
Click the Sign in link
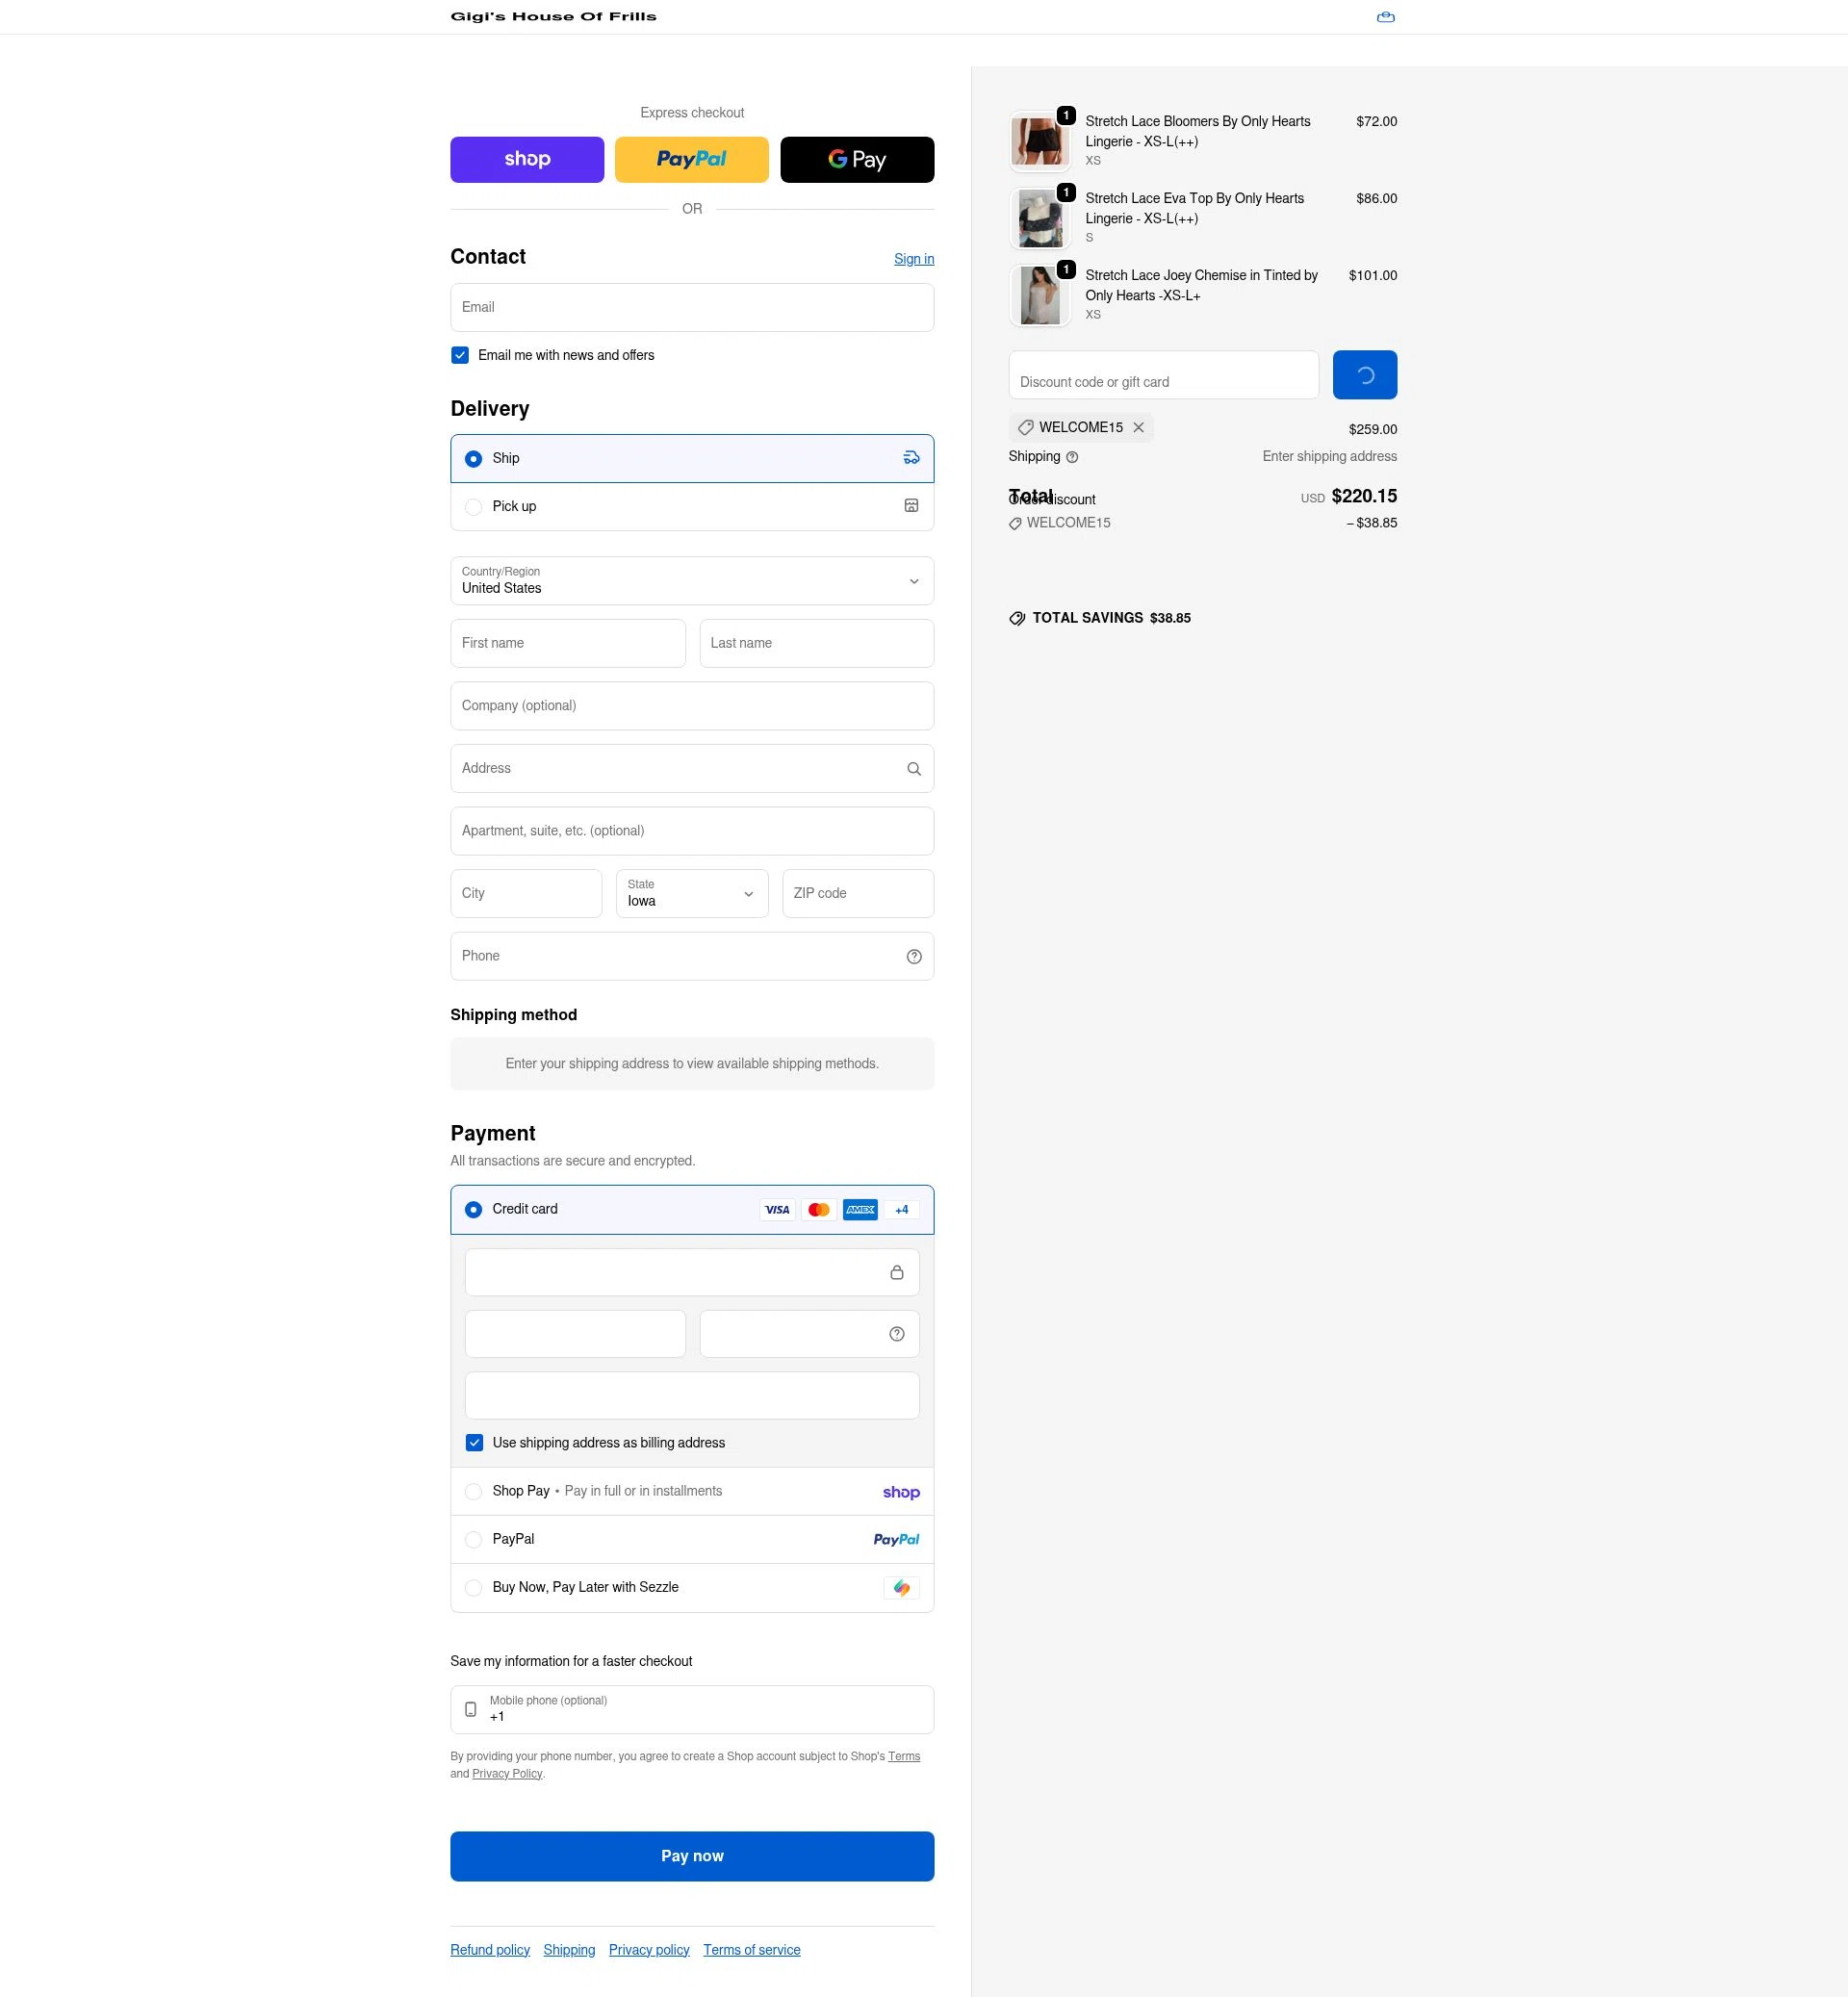point(913,259)
